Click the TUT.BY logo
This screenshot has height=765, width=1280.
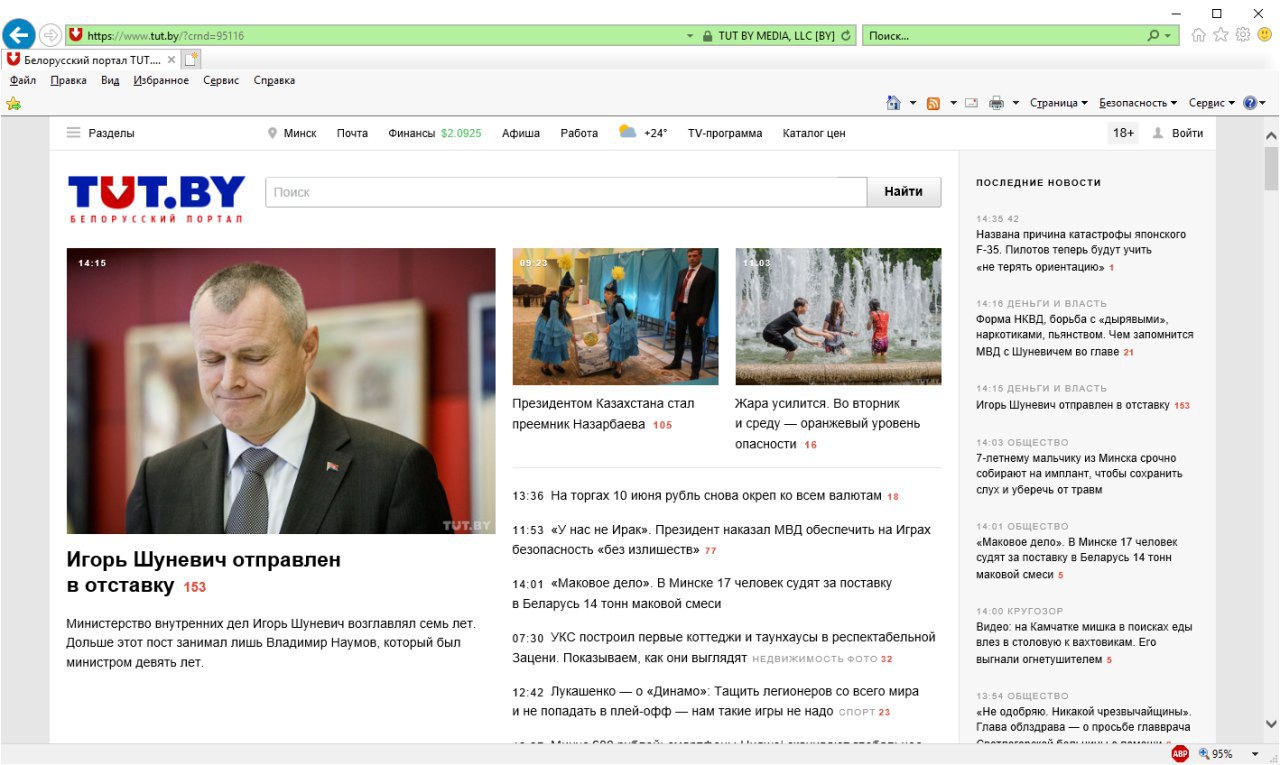156,198
